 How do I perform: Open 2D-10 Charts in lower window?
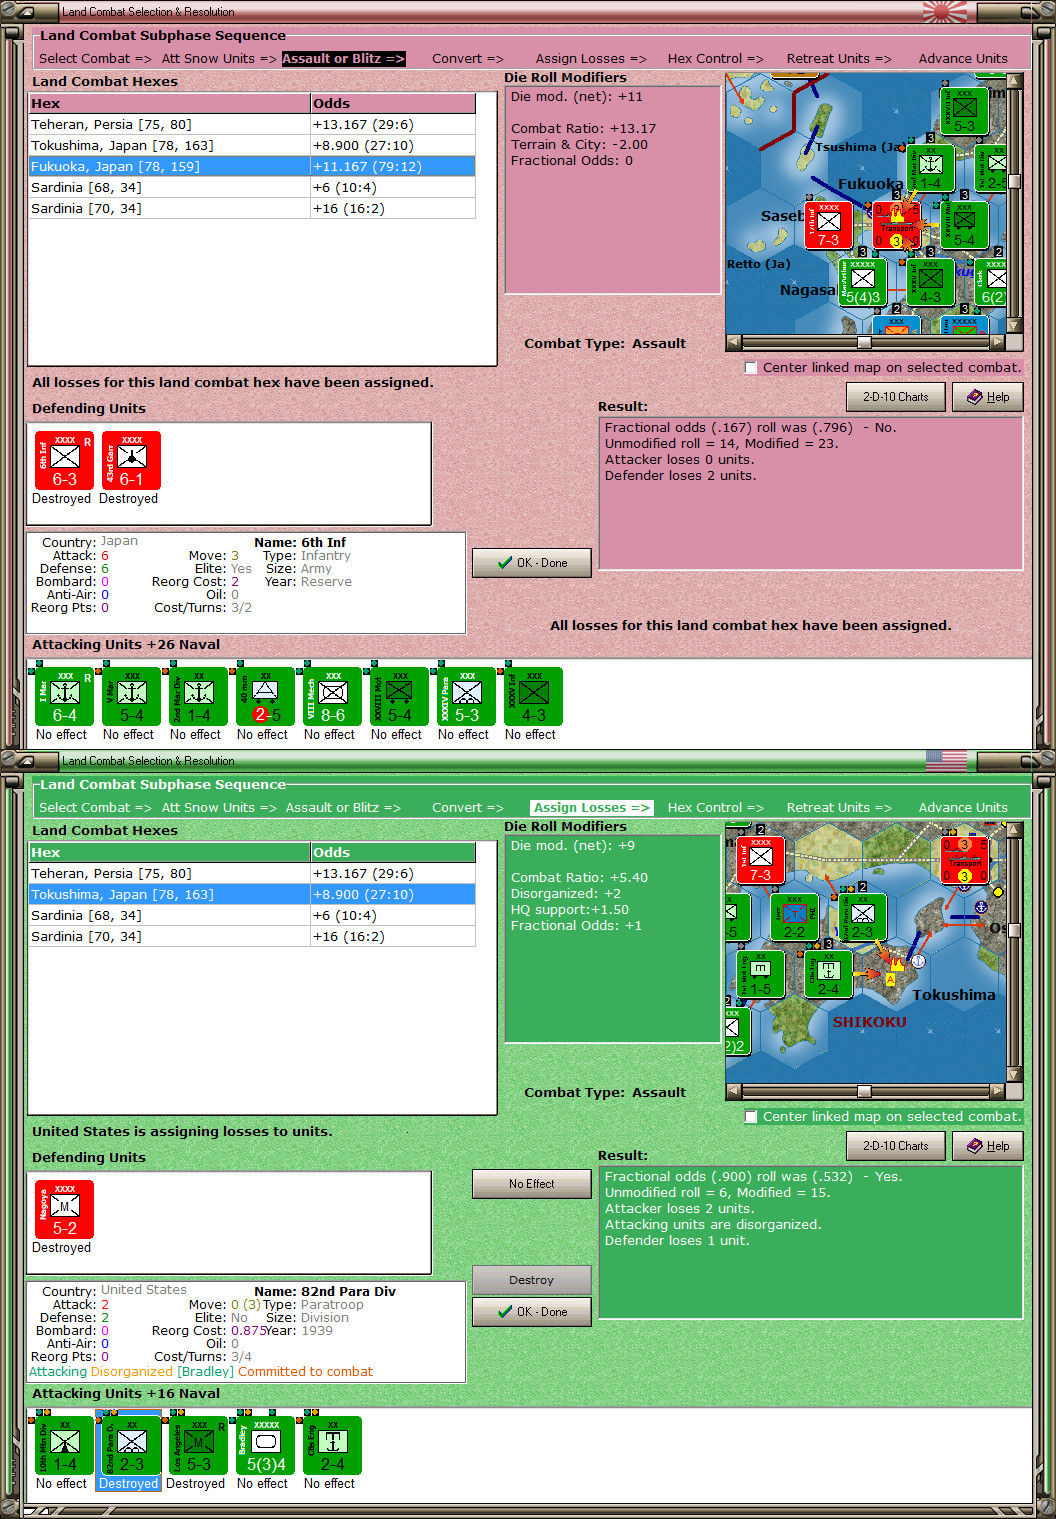(x=896, y=1146)
